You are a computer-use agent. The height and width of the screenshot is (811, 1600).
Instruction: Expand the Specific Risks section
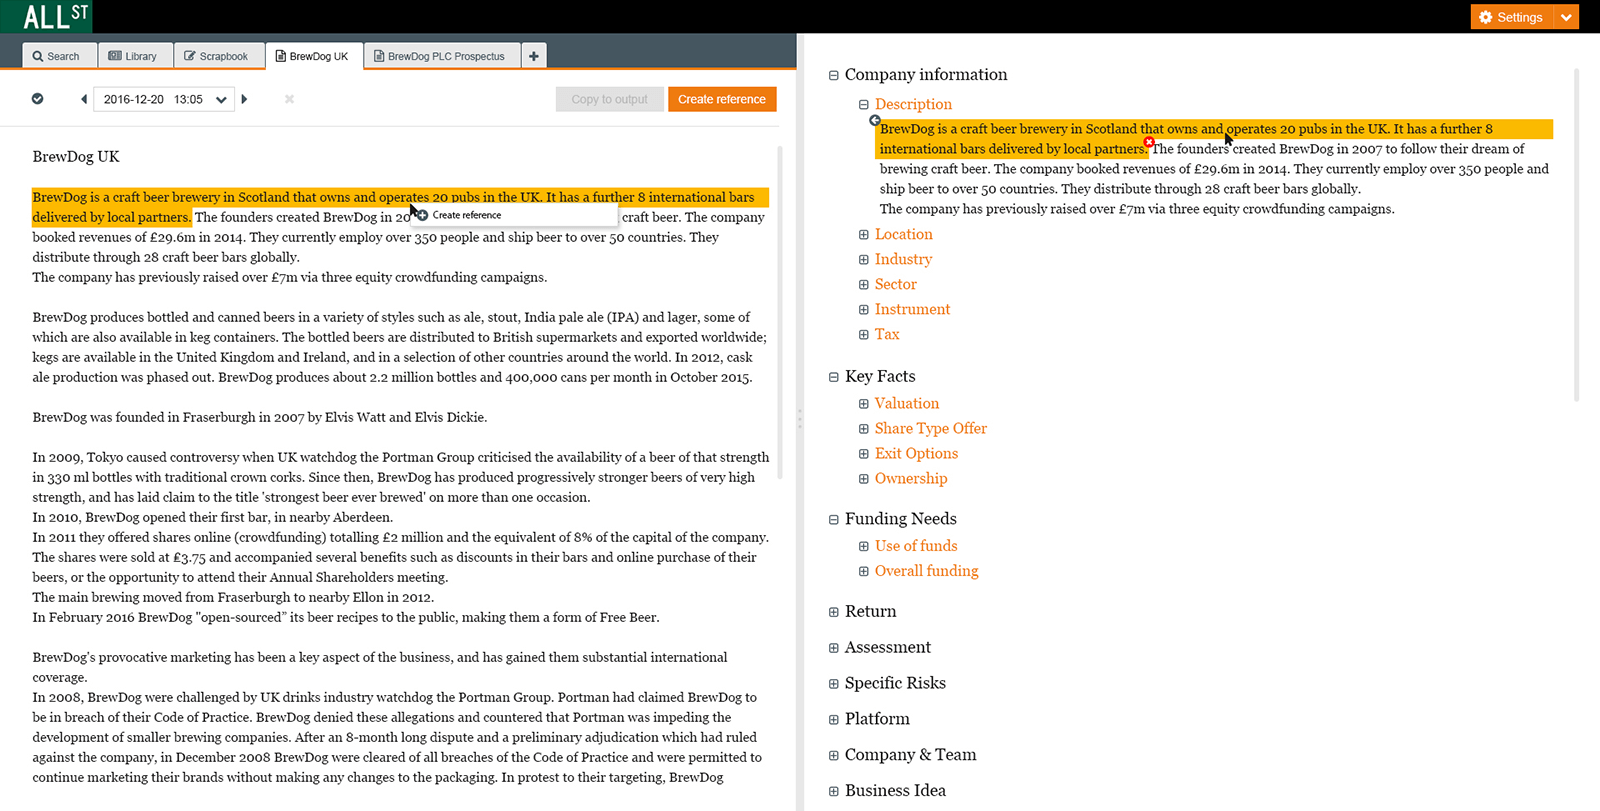coord(833,684)
